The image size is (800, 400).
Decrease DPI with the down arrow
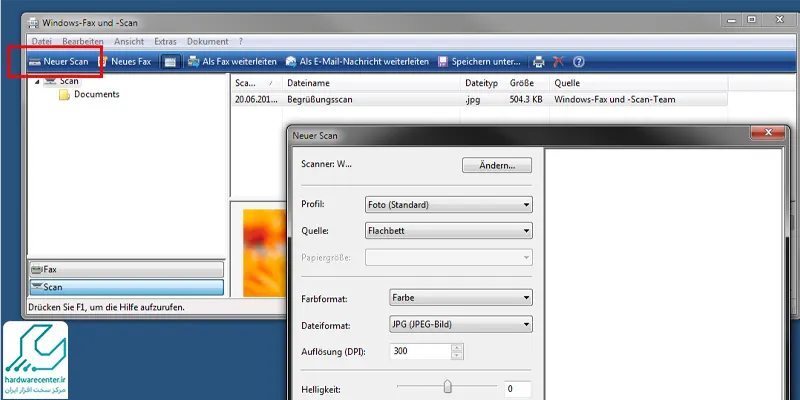point(457,355)
